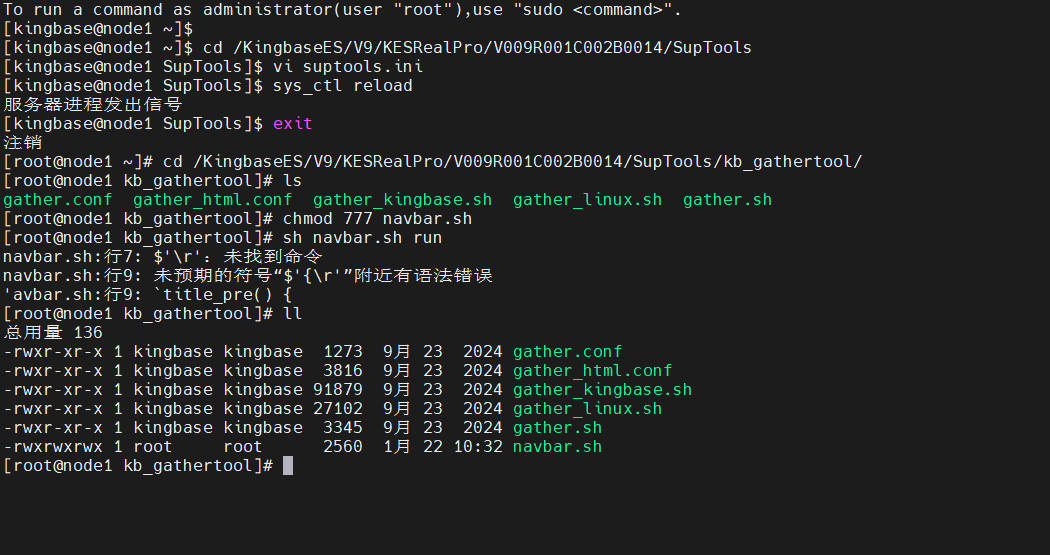1050x555 pixels.
Task: Click the "注销" logout message line
Action: [23, 142]
